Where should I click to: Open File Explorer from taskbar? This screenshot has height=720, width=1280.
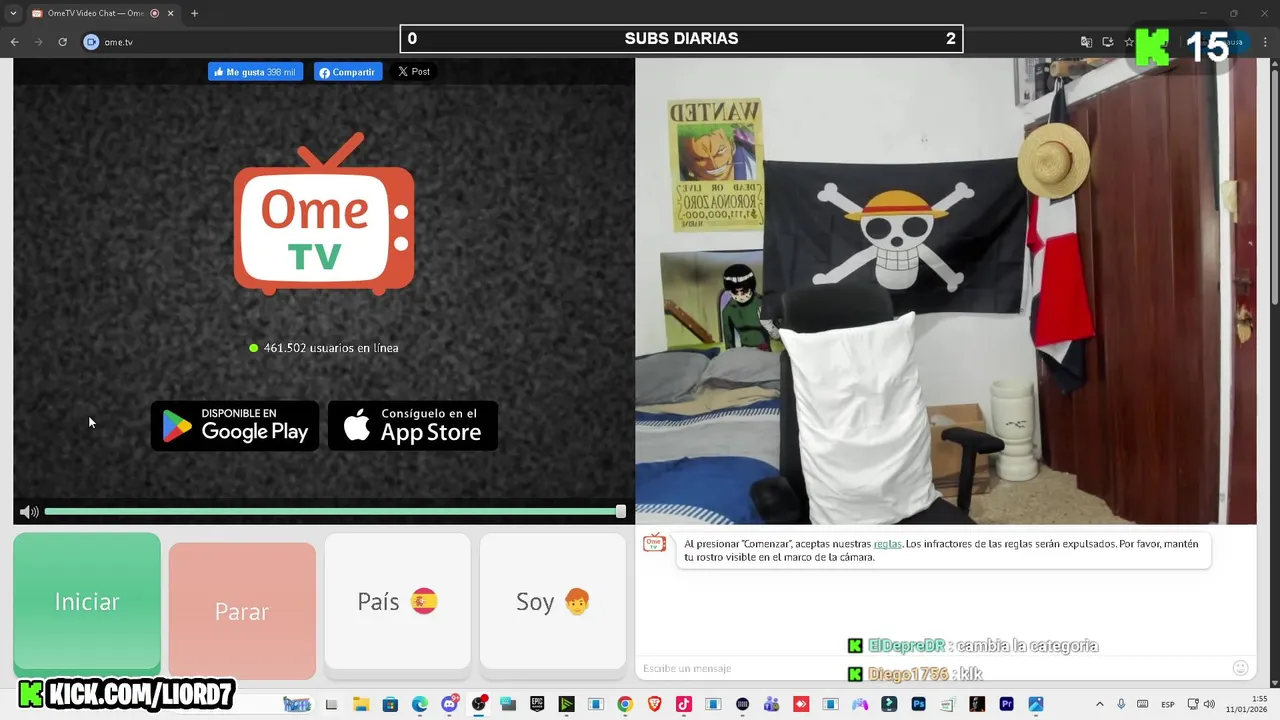coord(361,704)
